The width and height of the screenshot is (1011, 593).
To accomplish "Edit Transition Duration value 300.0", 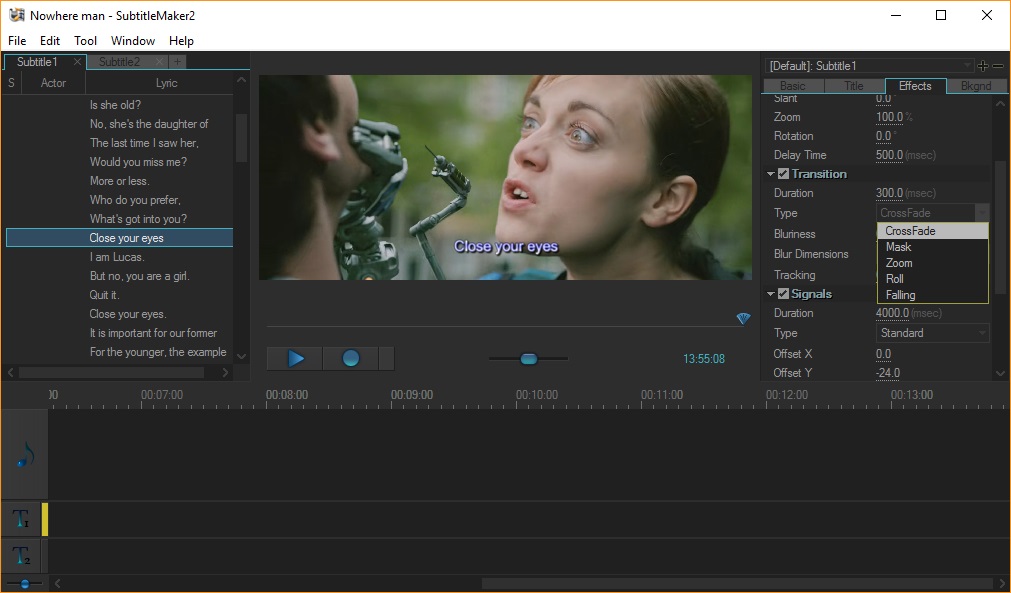I will pos(889,193).
